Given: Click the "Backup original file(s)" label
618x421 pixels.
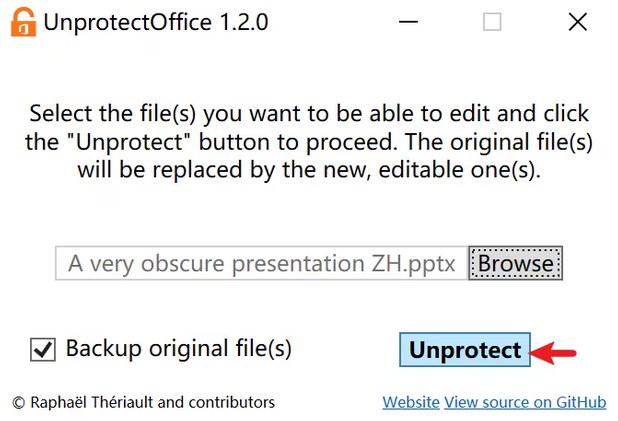Looking at the screenshot, I should coord(178,349).
